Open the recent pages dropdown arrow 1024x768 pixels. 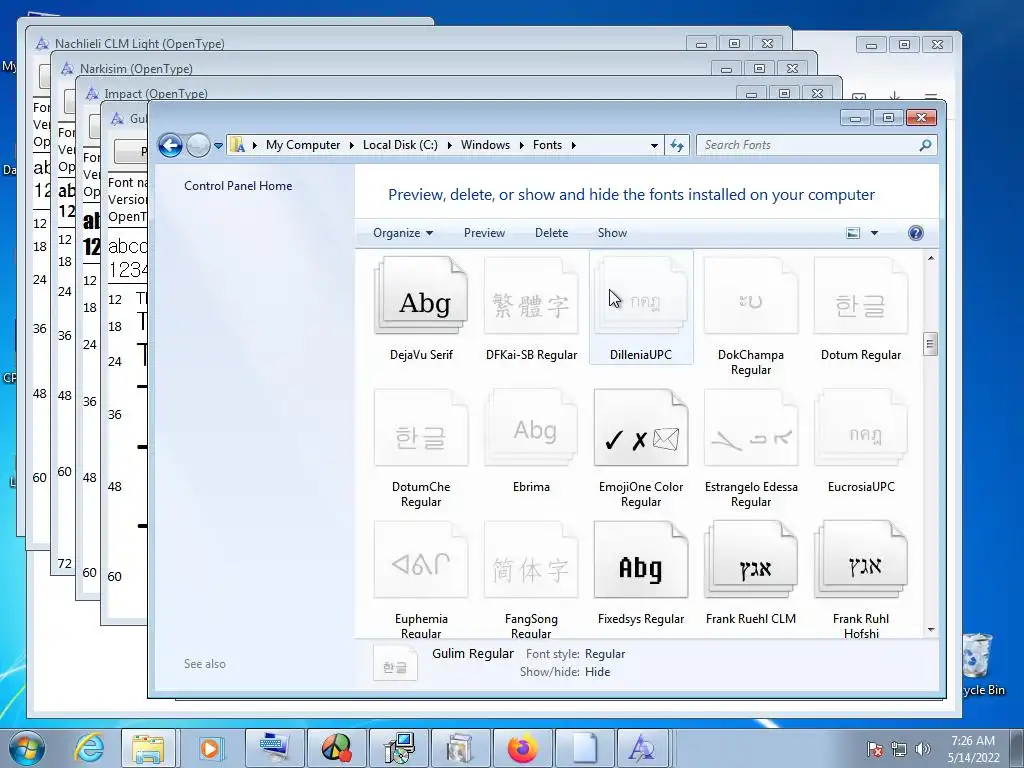(218, 146)
